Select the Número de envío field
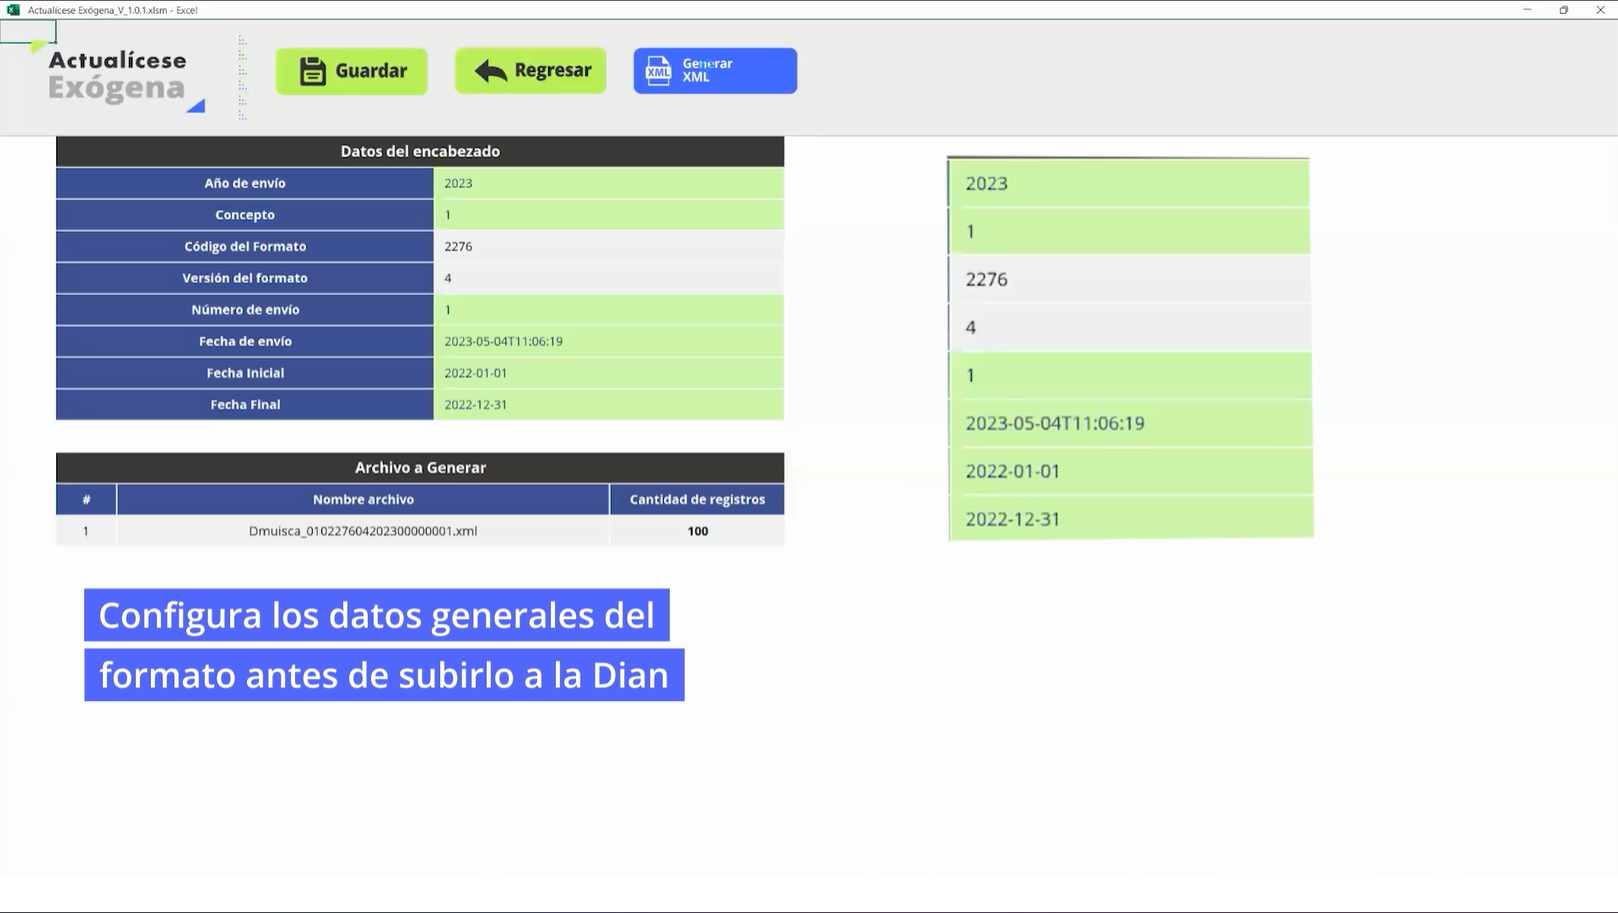Viewport: 1618px width, 913px height. tap(610, 309)
